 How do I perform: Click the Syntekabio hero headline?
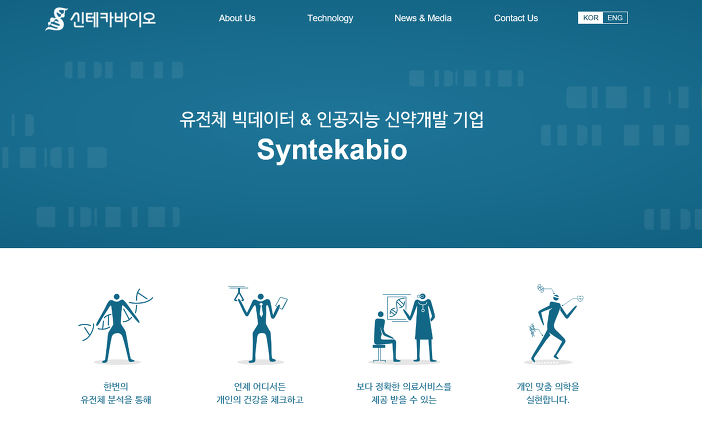[x=332, y=150]
